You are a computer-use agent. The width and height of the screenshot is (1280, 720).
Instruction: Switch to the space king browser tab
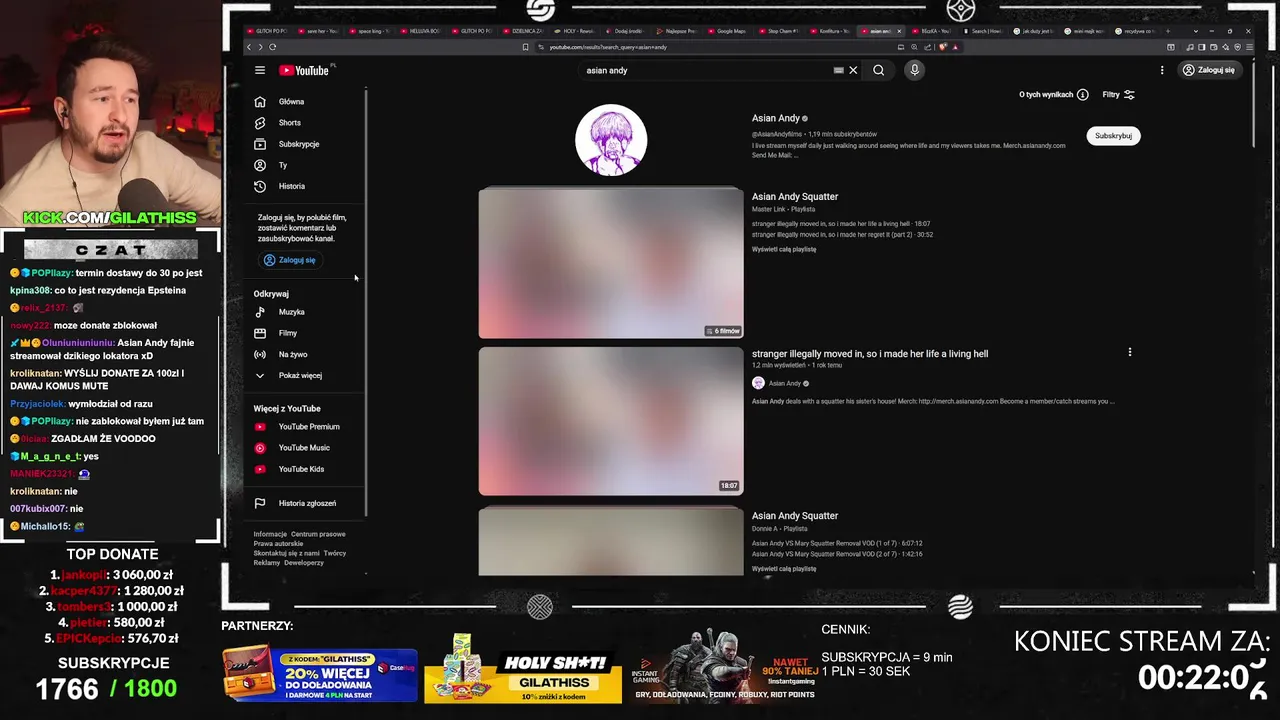(x=370, y=31)
